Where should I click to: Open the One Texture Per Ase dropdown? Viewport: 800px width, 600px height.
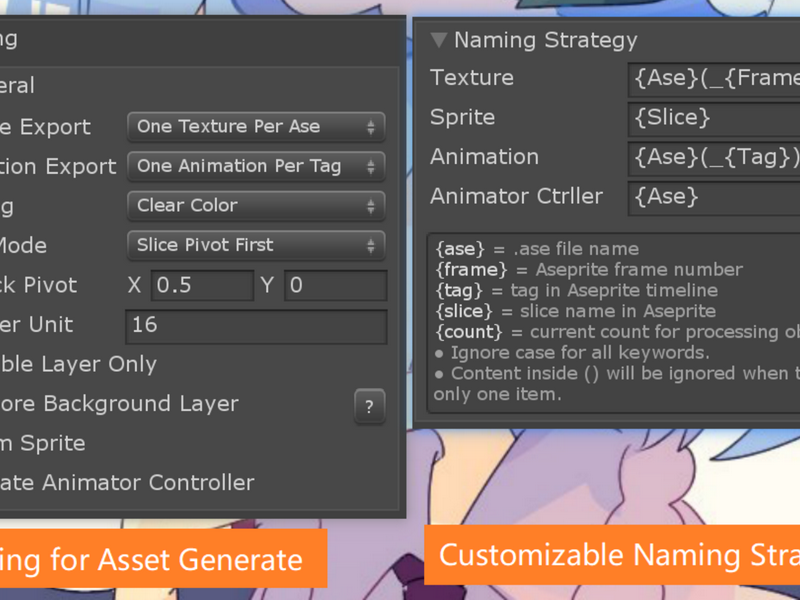(256, 127)
